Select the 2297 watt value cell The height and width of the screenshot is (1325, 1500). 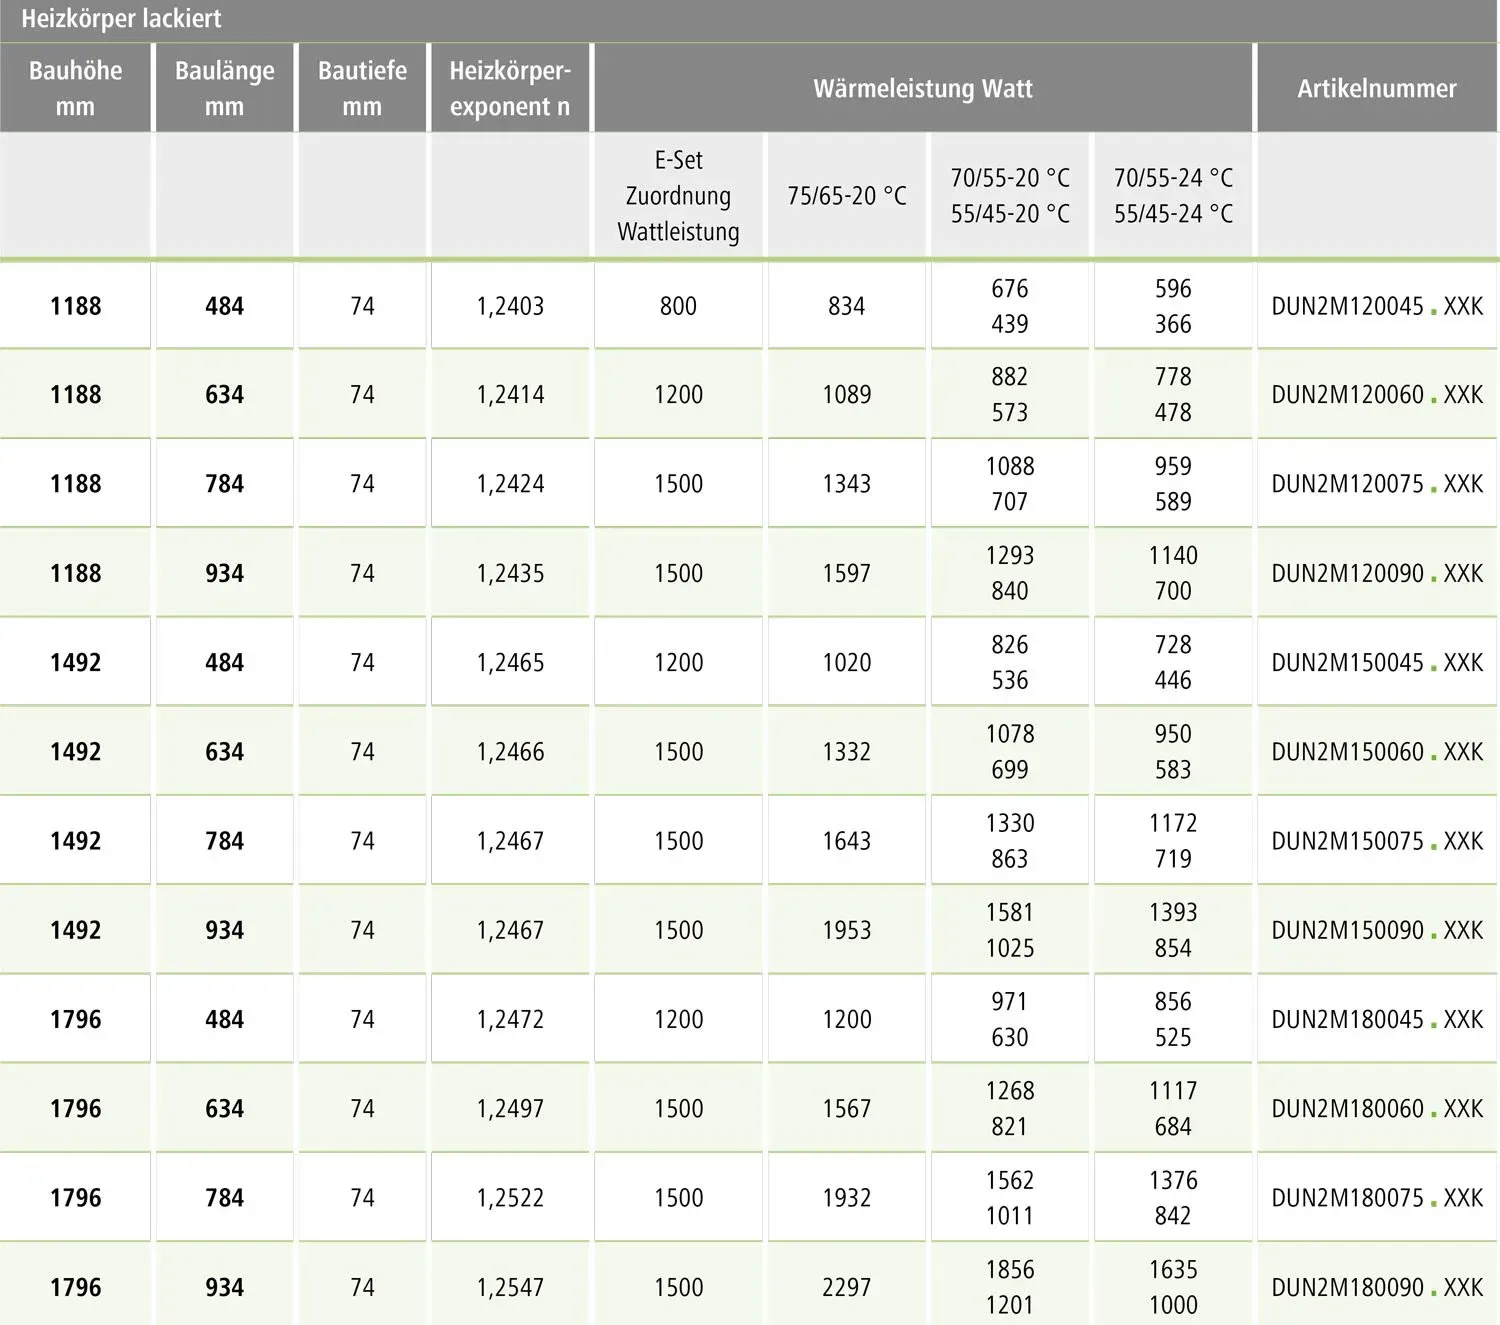click(846, 1287)
